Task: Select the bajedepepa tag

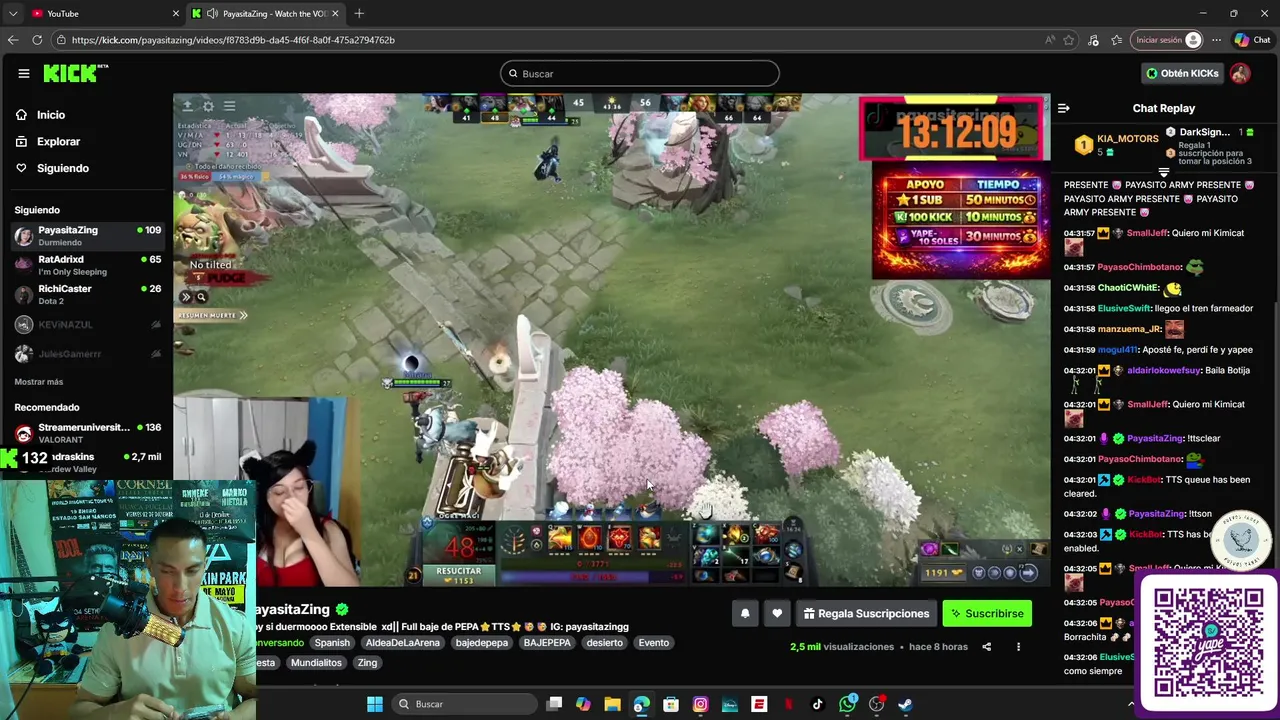Action: tap(482, 643)
